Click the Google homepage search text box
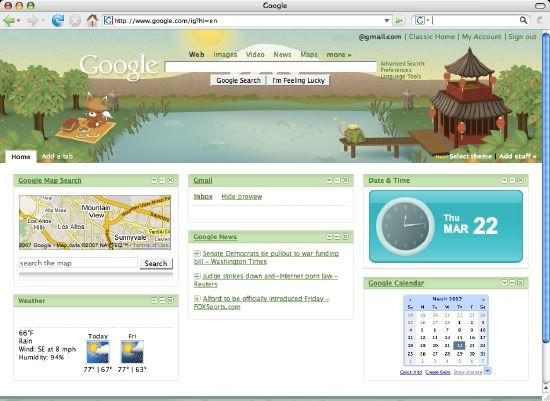This screenshot has height=401, width=550. tap(270, 67)
